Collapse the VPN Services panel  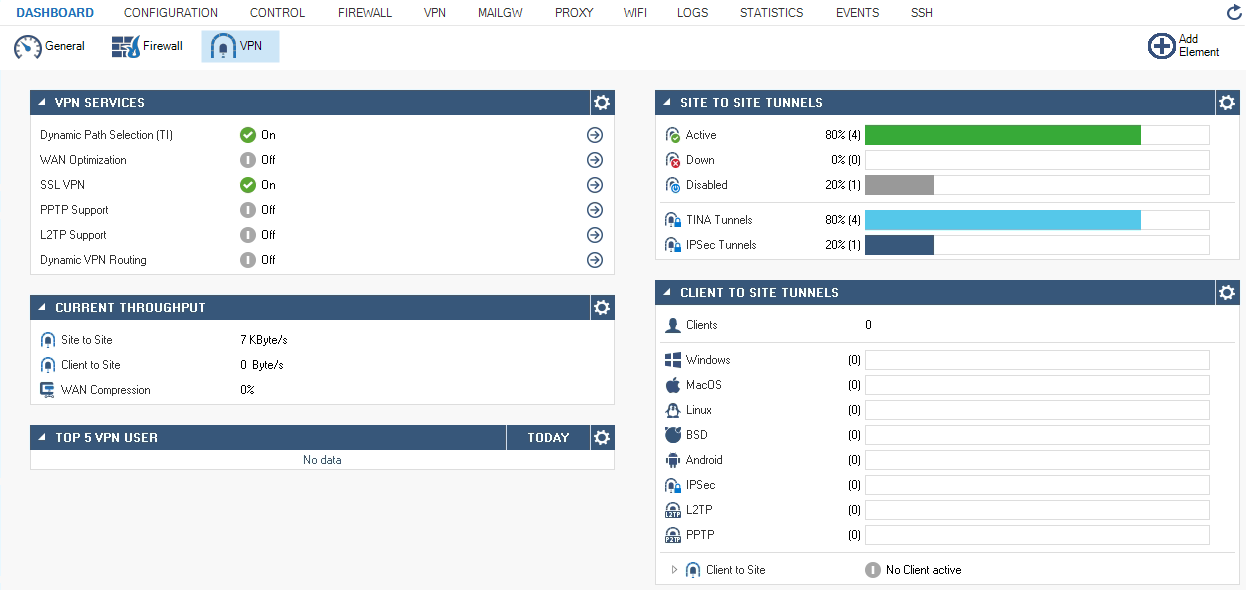point(42,102)
